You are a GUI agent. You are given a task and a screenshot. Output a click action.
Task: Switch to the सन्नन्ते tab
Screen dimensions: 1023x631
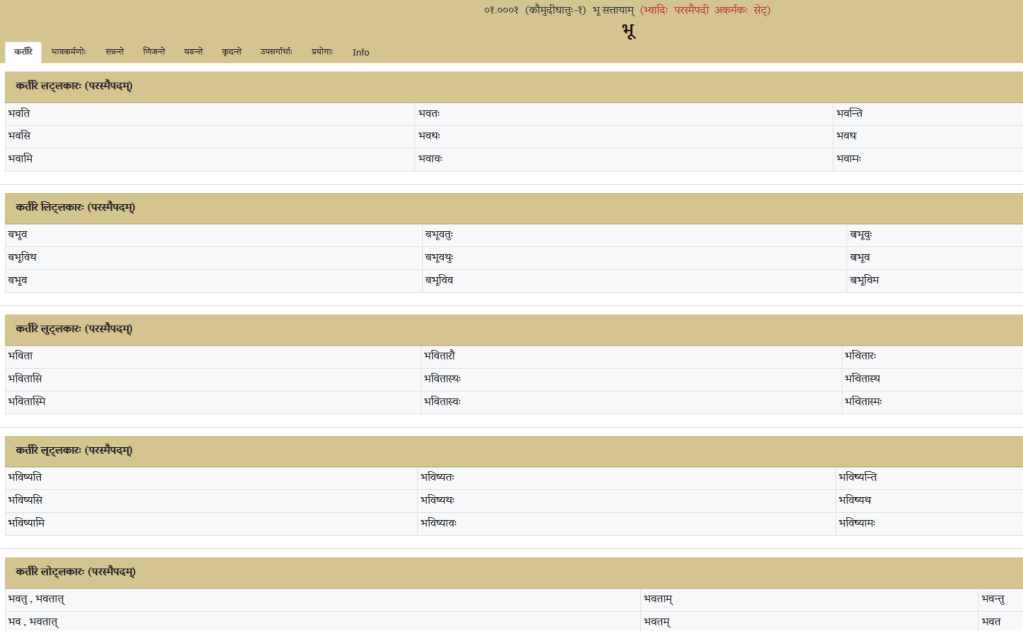(x=115, y=52)
